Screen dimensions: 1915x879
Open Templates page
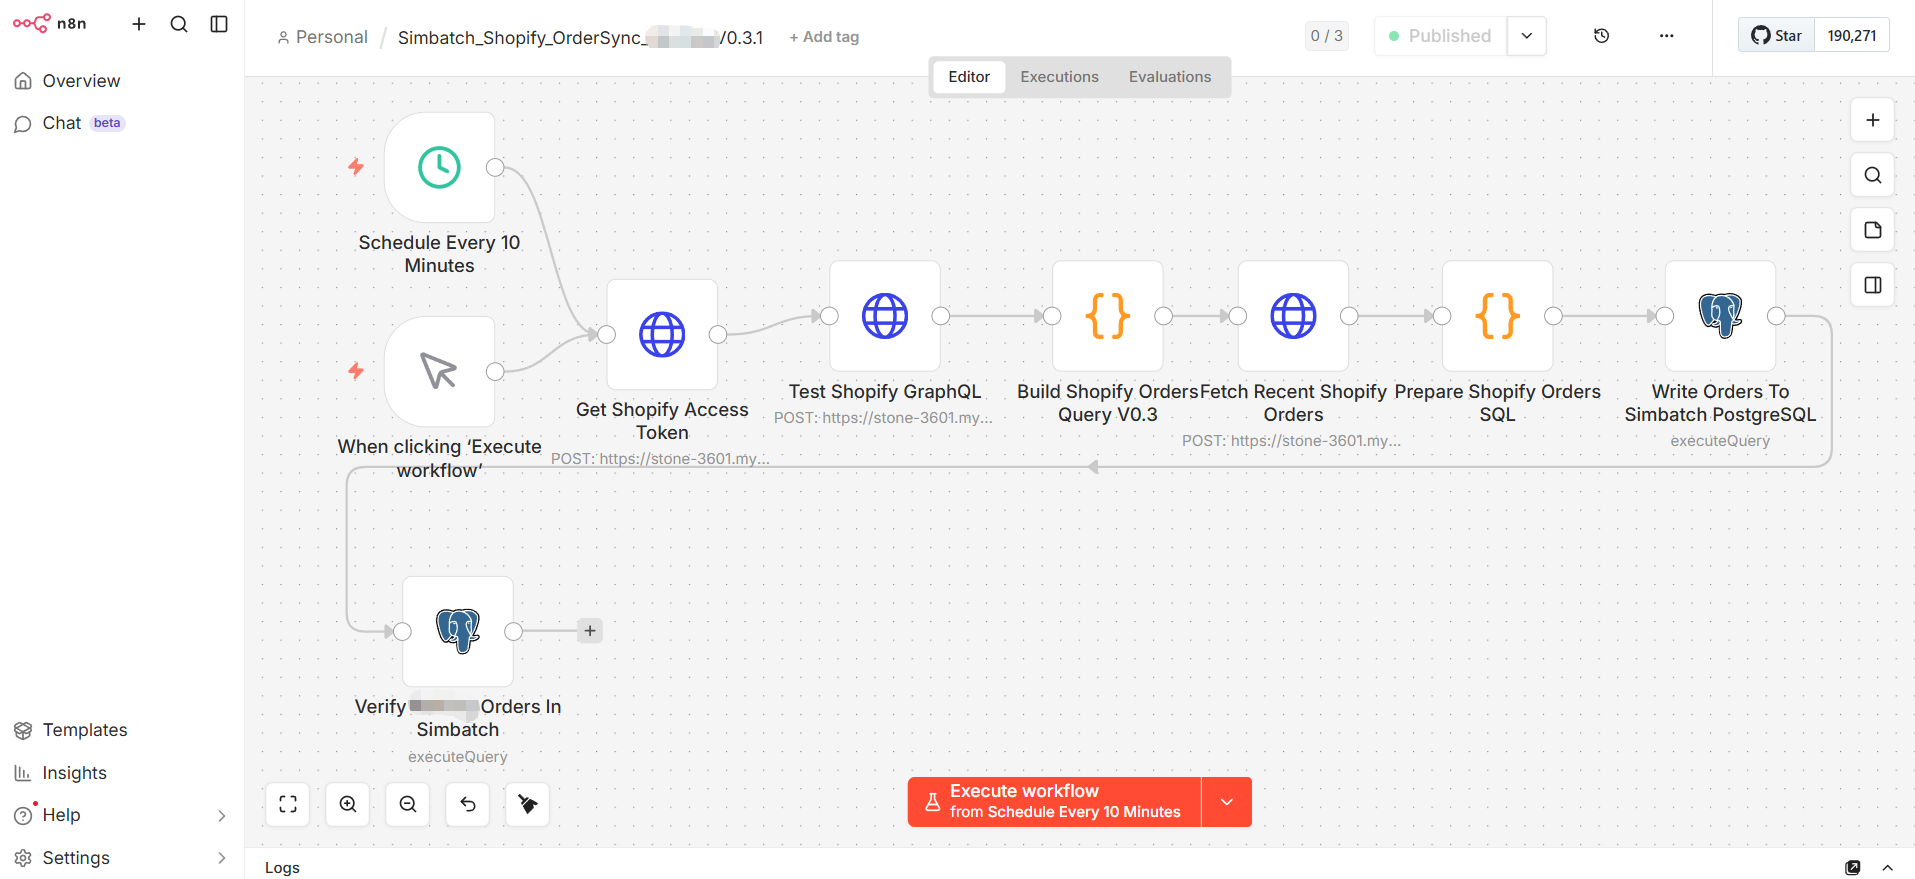tap(122, 730)
